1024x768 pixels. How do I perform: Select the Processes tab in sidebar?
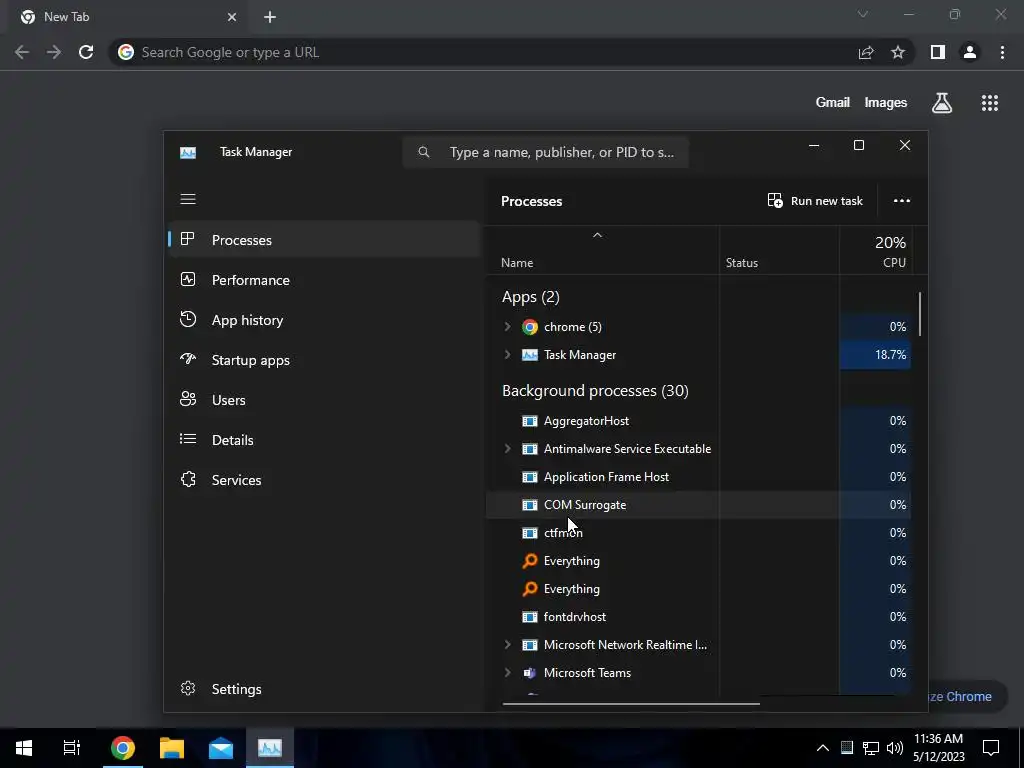tap(325, 240)
